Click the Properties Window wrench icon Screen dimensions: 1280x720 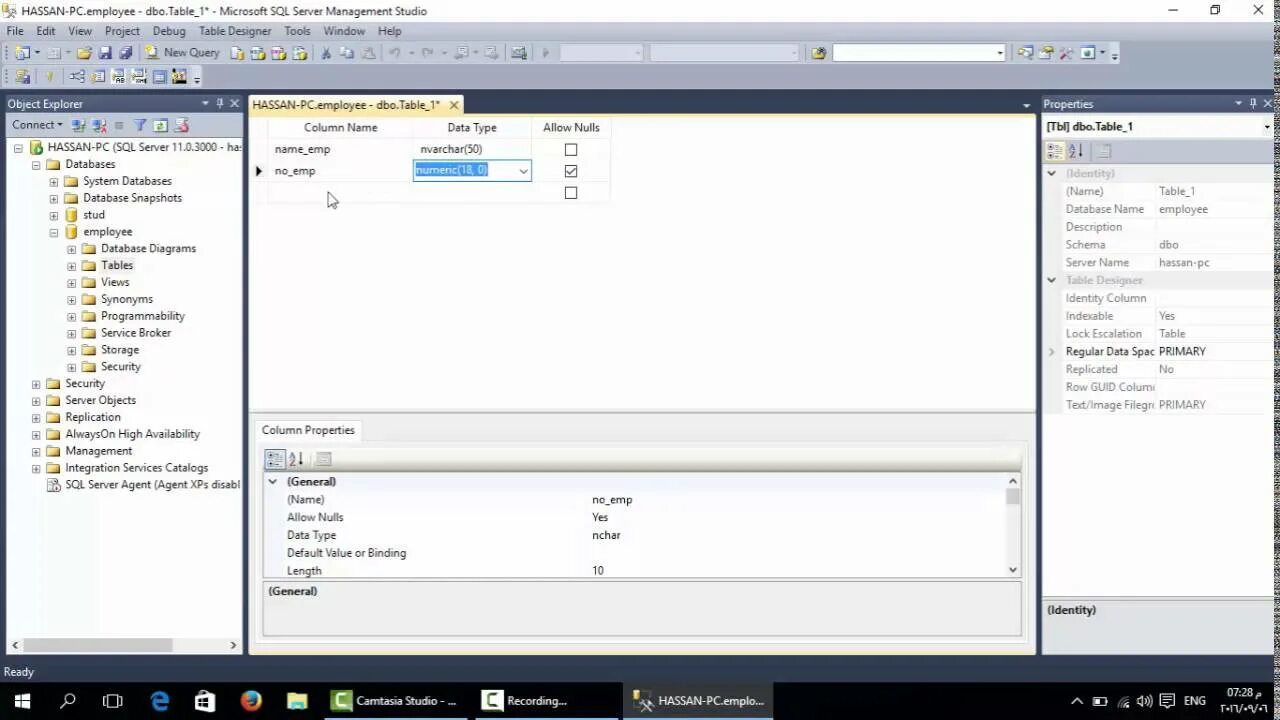click(x=1066, y=53)
